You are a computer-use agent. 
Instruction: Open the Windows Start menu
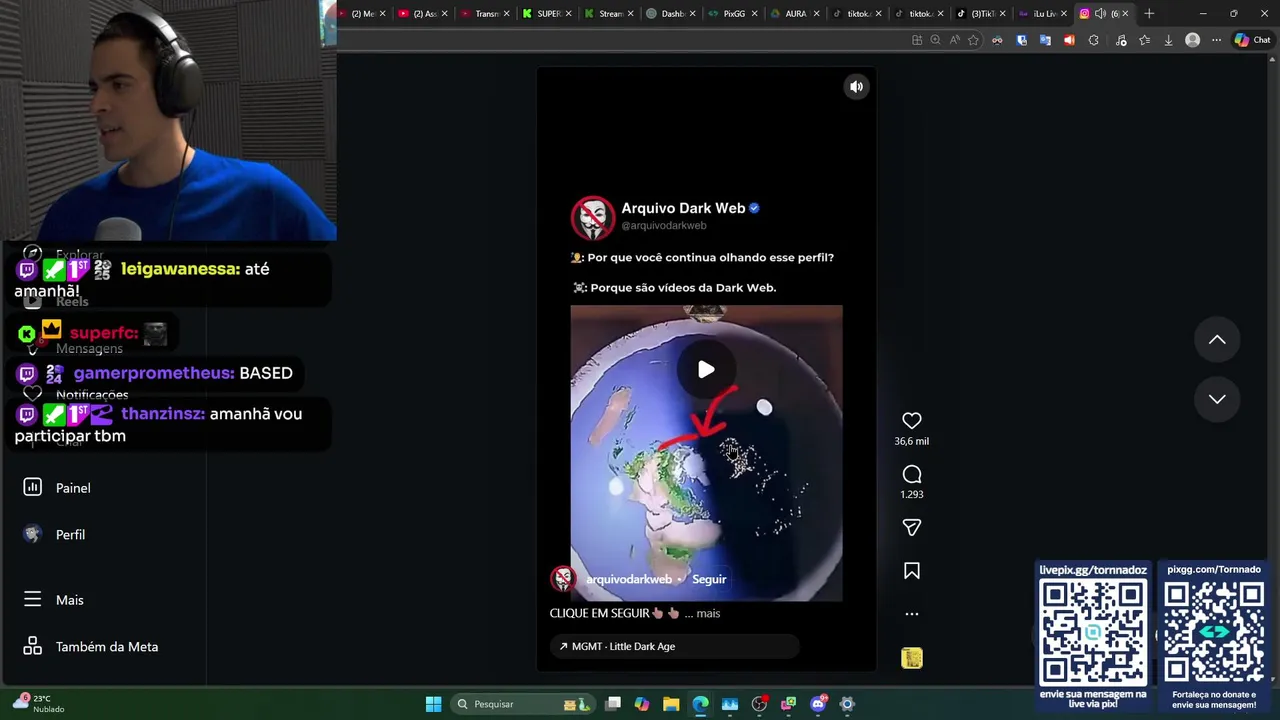(x=433, y=704)
